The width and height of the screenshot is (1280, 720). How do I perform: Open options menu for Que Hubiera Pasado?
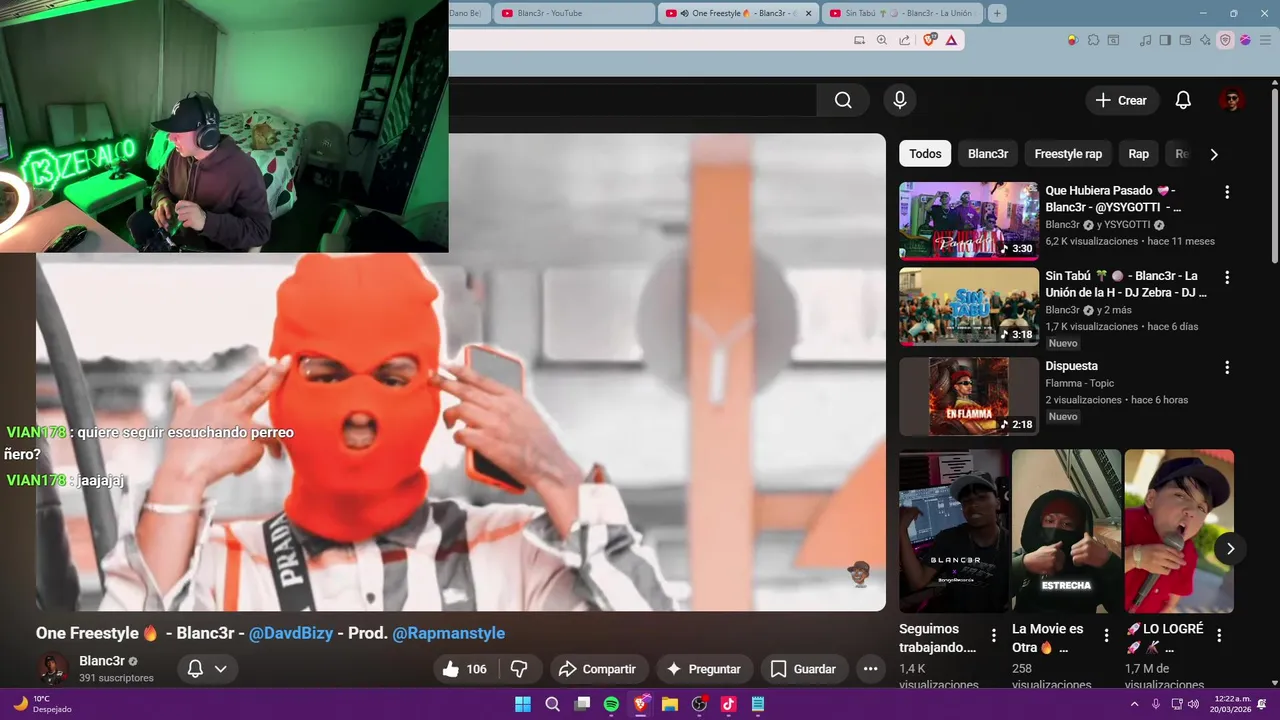[1227, 192]
